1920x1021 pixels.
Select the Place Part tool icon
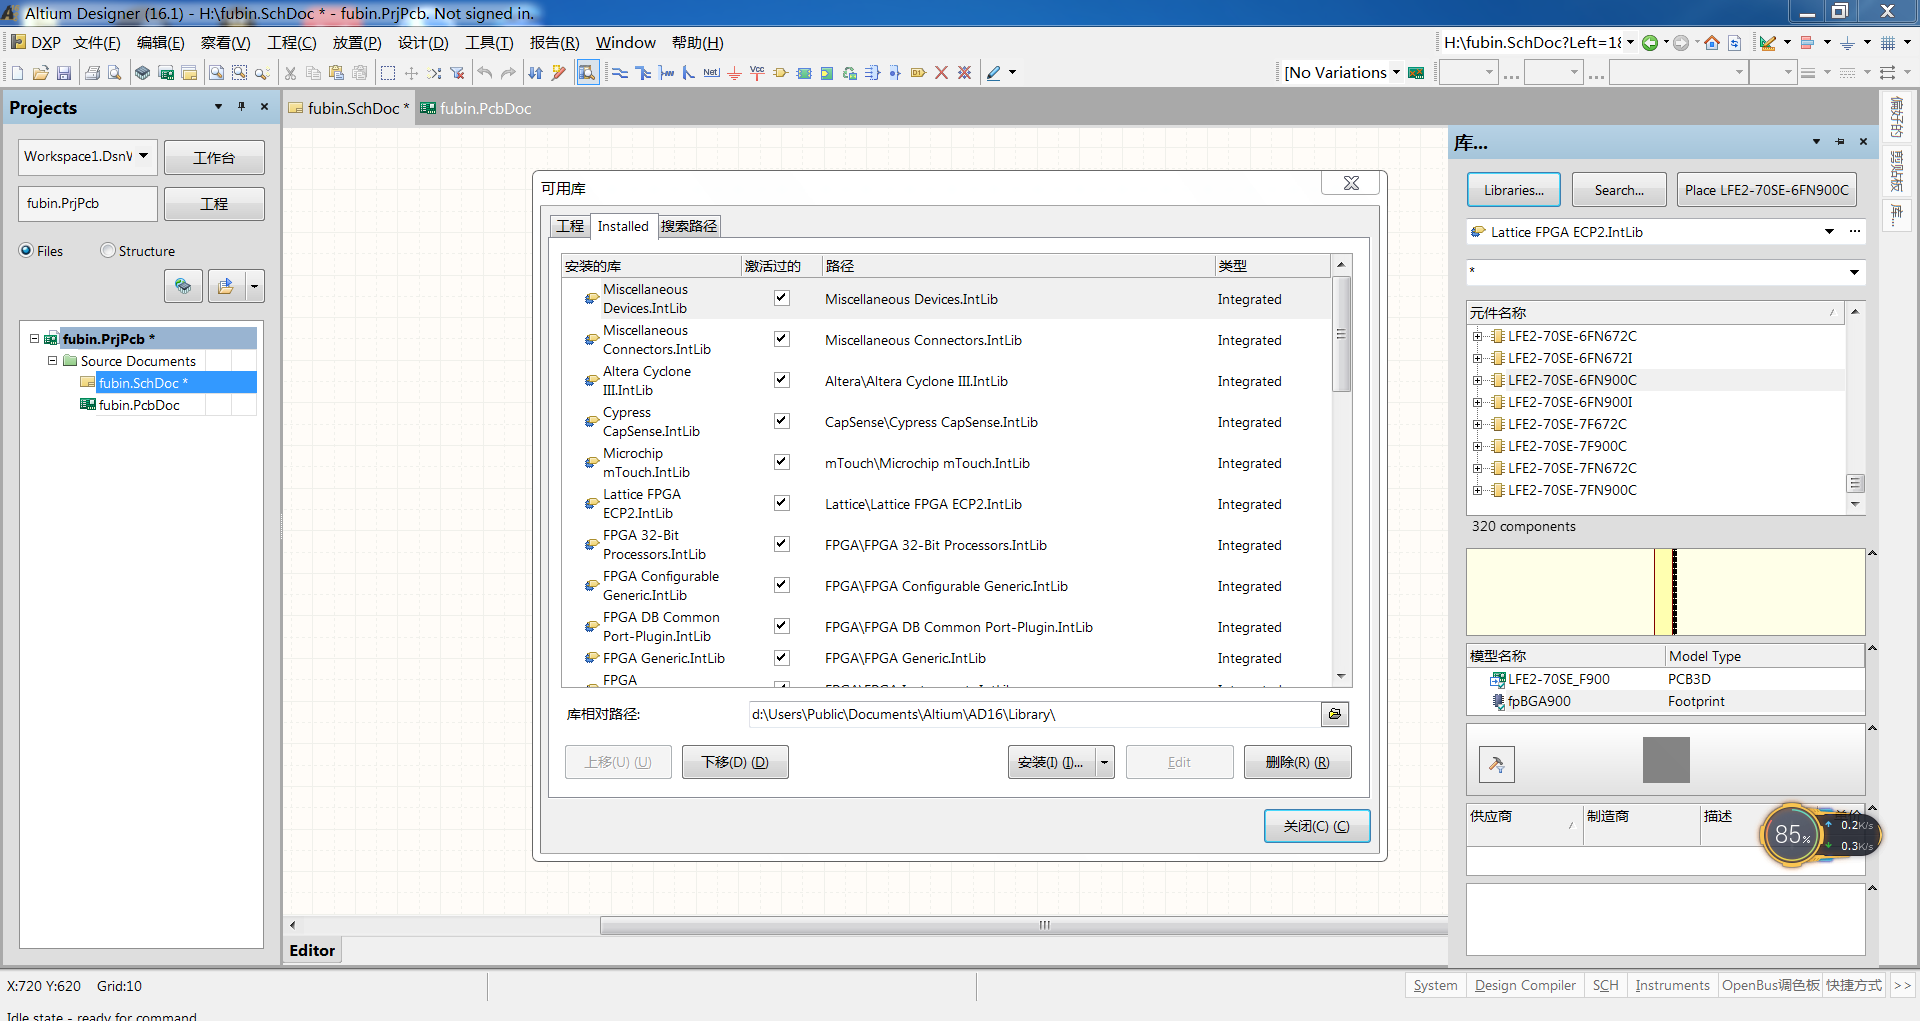(x=780, y=73)
